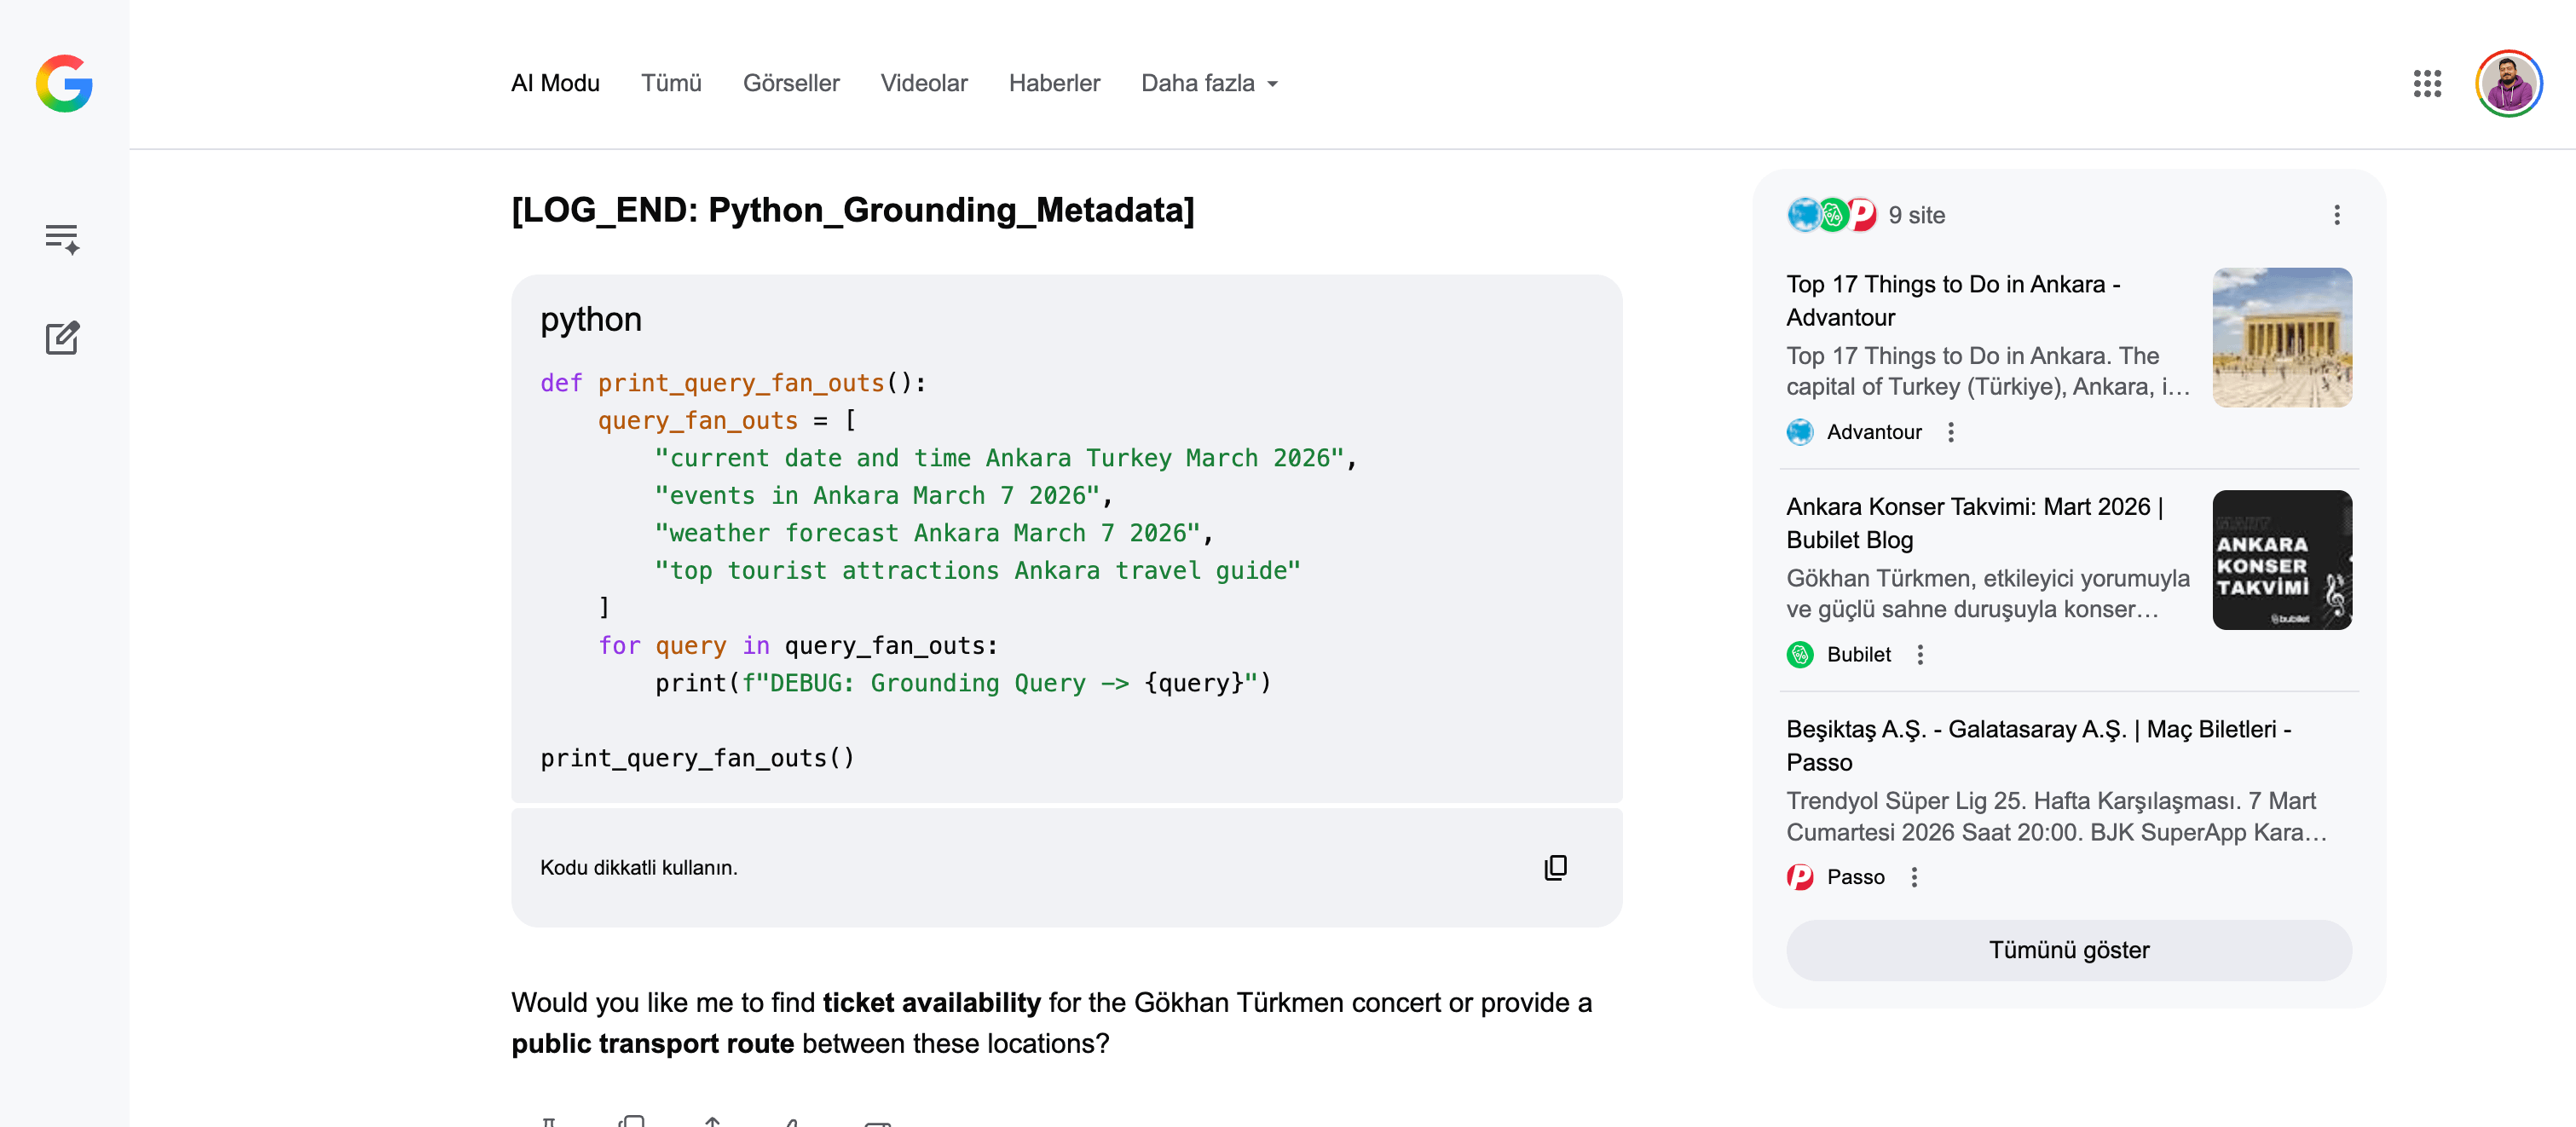Image resolution: width=2576 pixels, height=1127 pixels.
Task: Click the DEBUG: Grounding Query print line
Action: [963, 683]
